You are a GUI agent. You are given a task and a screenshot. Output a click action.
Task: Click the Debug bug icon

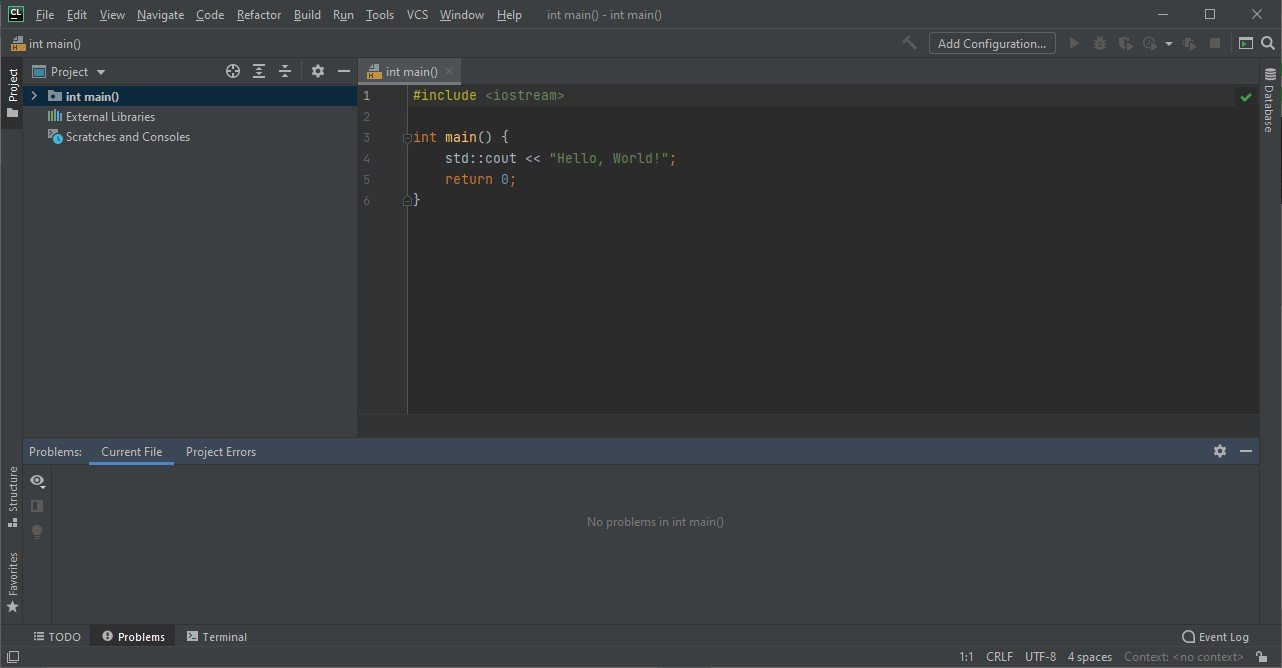point(1100,43)
